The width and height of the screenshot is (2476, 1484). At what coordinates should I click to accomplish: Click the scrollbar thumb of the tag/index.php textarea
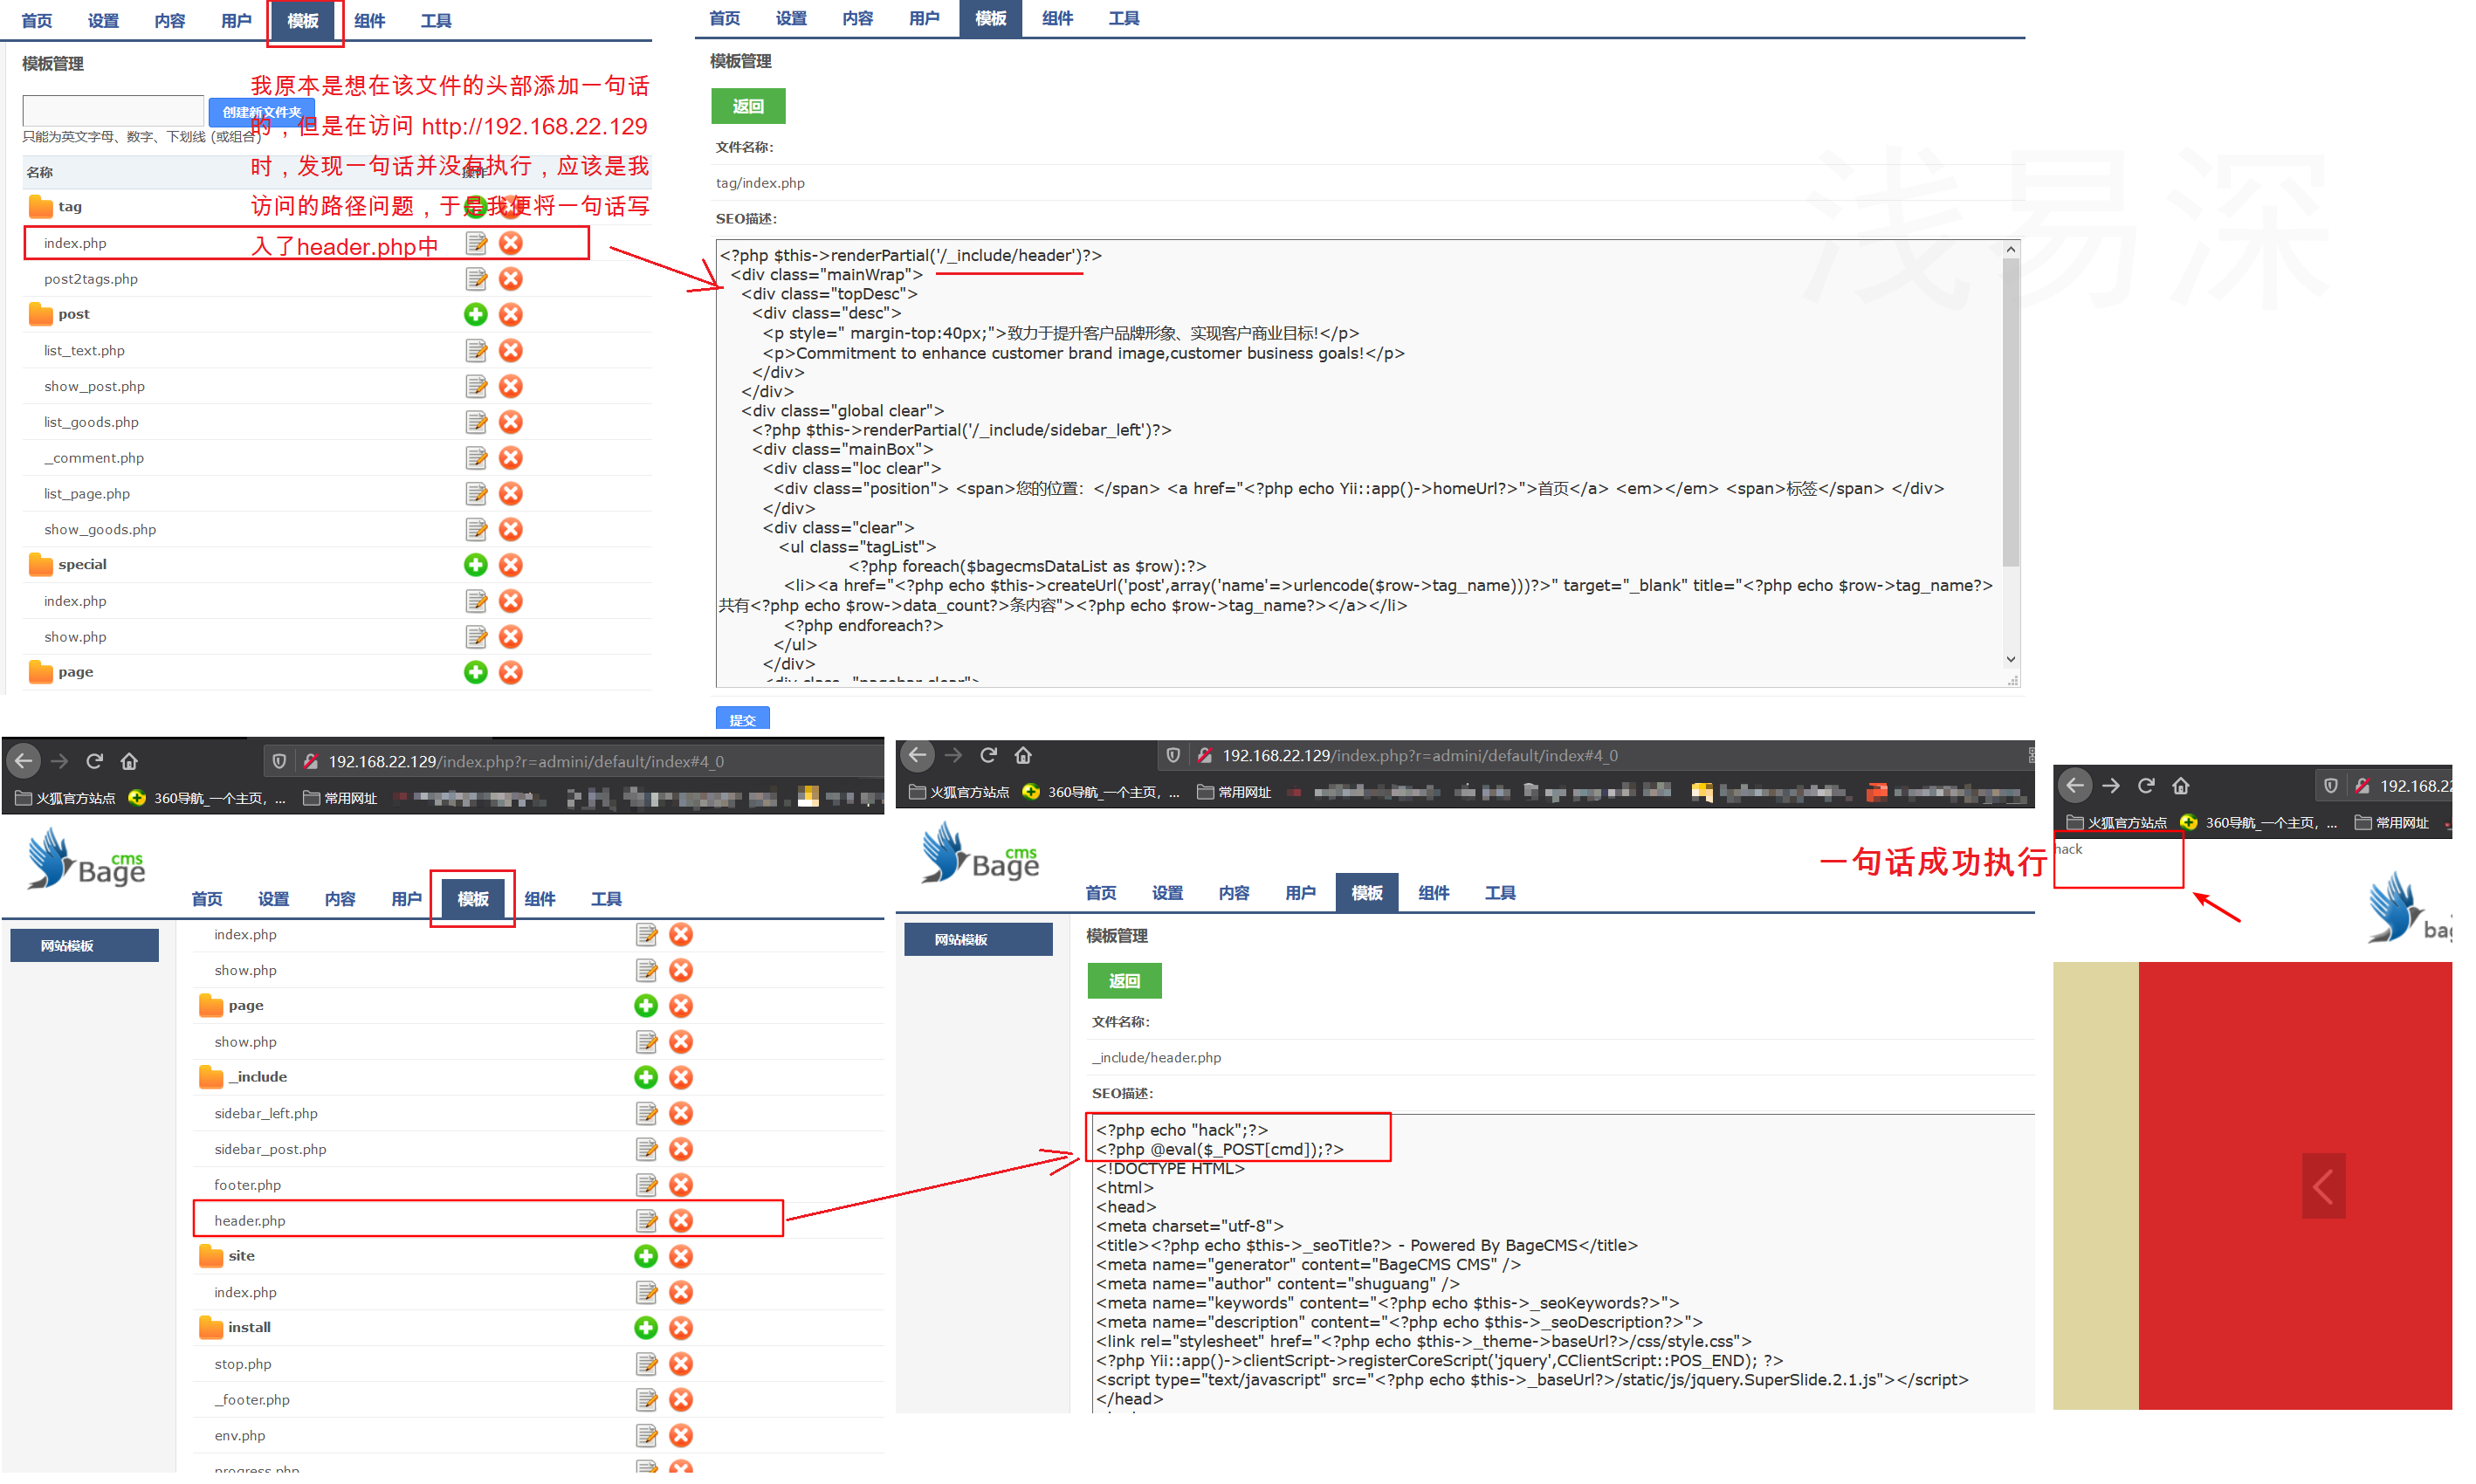click(x=2011, y=412)
